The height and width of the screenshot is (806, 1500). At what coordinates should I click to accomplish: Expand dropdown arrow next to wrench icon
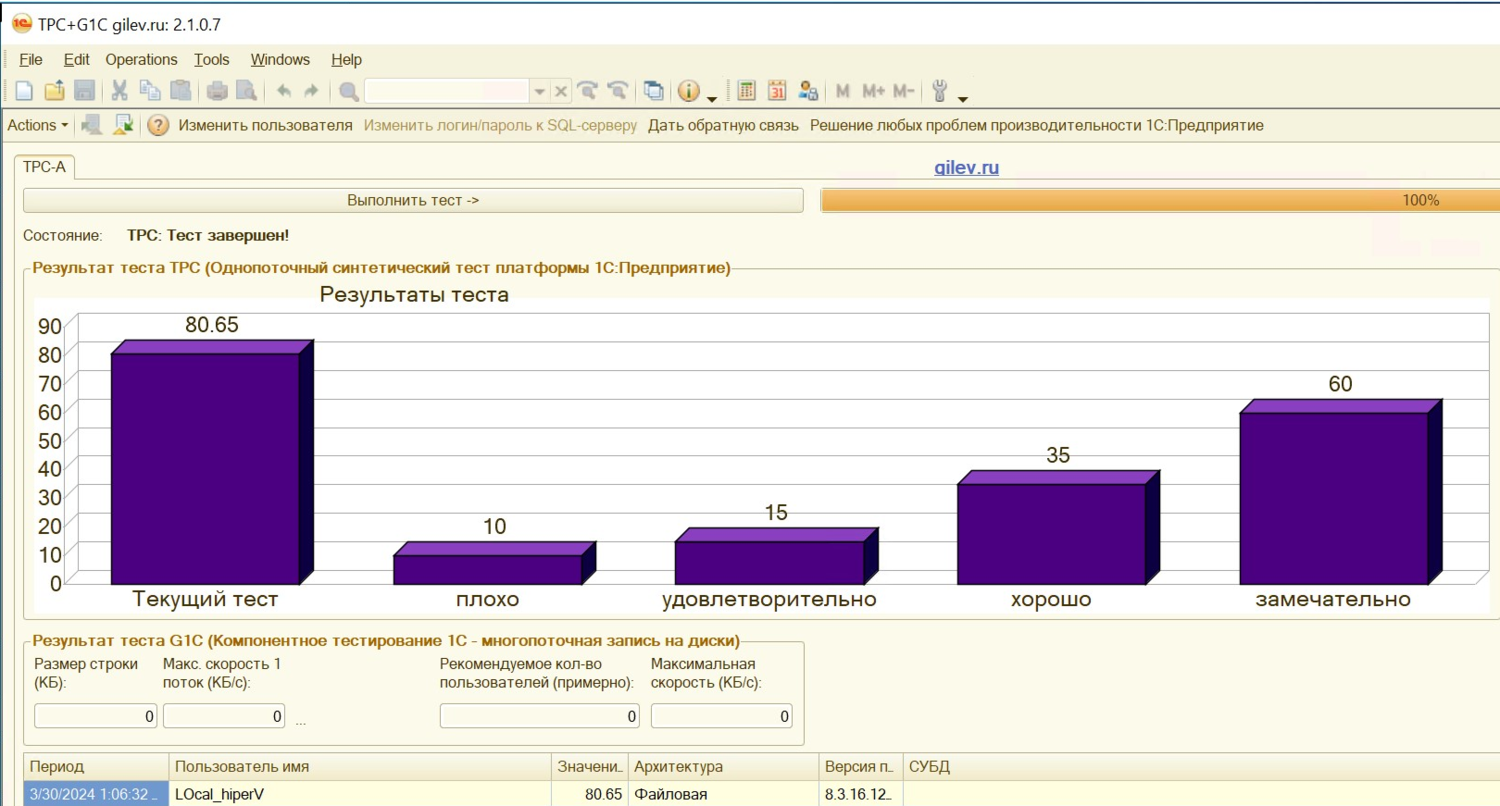(962, 97)
